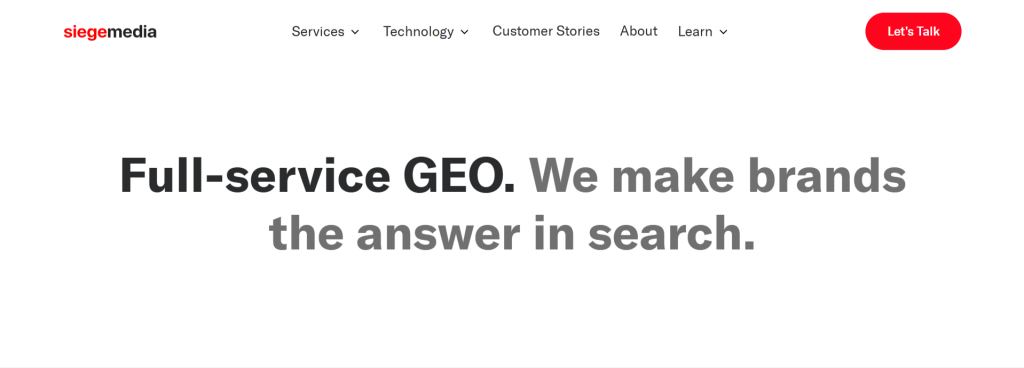Open the Services menu label
1024x368 pixels.
[x=318, y=31]
